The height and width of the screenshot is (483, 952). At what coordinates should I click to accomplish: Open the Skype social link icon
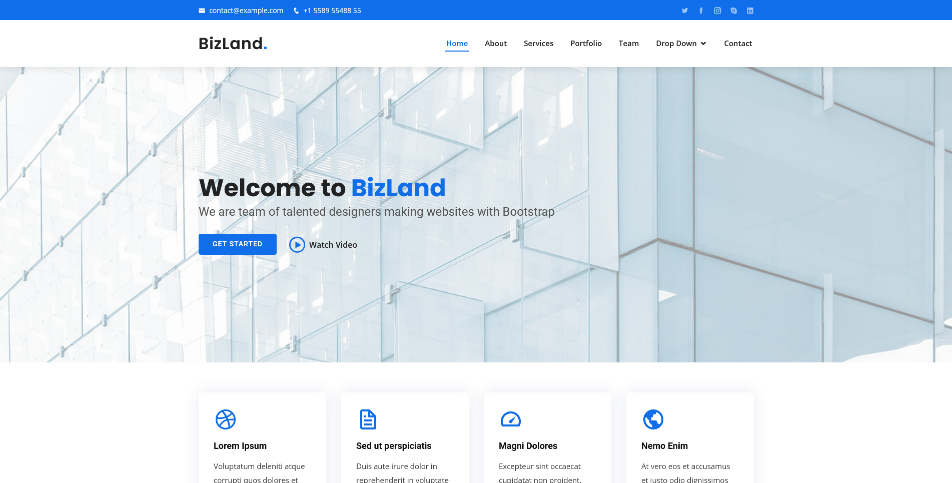pyautogui.click(x=734, y=10)
